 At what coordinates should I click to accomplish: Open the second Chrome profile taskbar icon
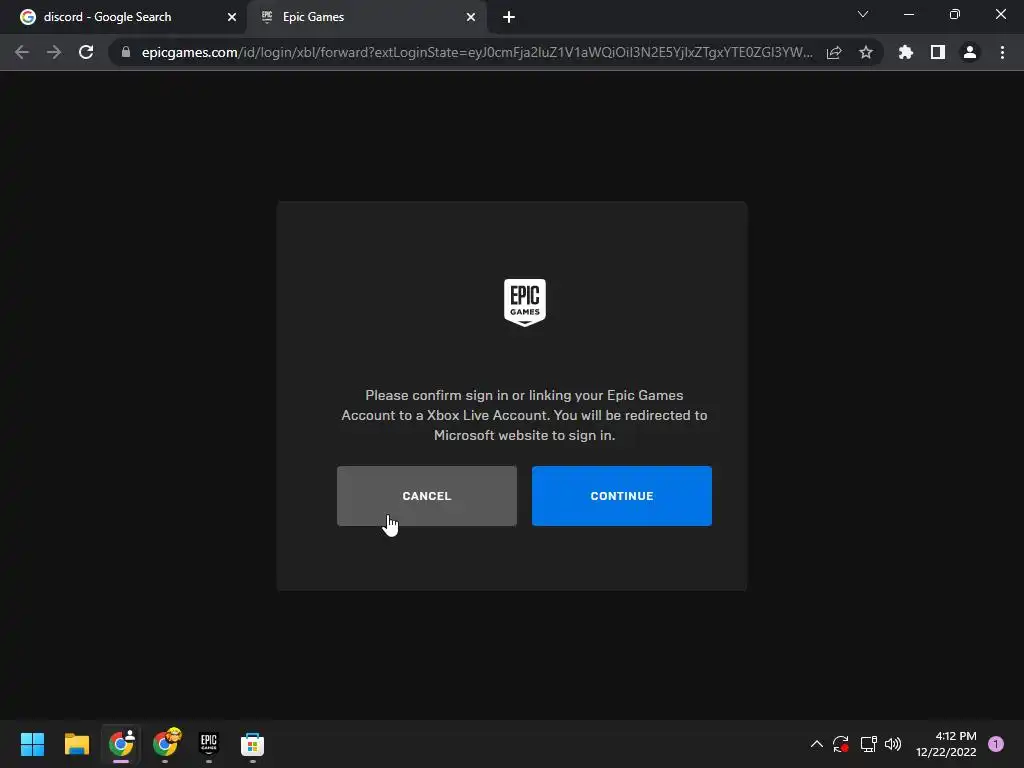coord(165,744)
